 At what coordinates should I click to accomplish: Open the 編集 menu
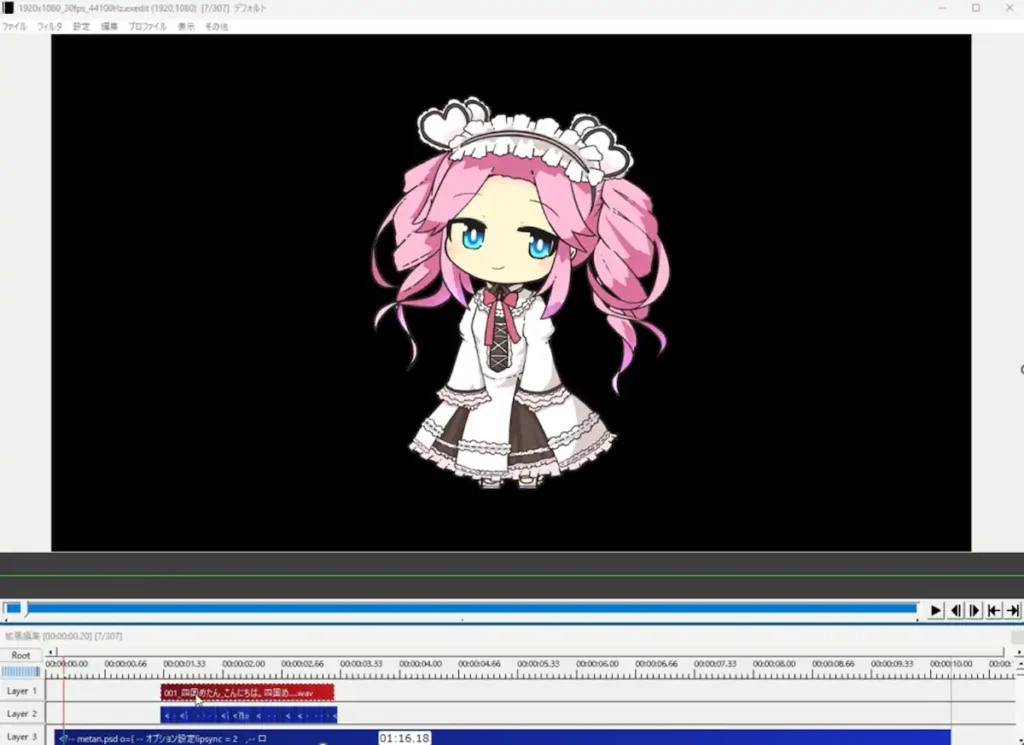click(x=109, y=27)
